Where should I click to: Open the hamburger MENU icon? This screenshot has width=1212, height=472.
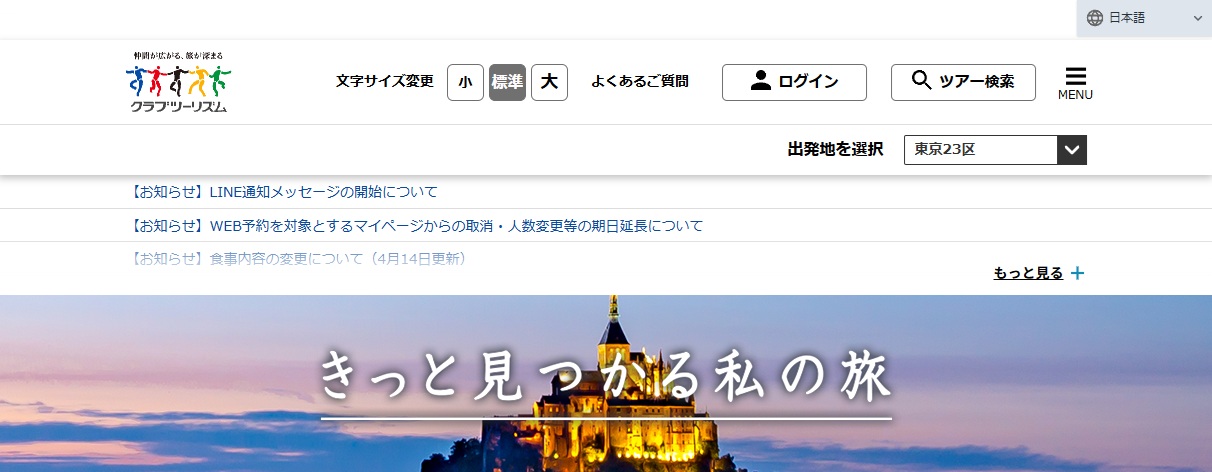[1076, 77]
